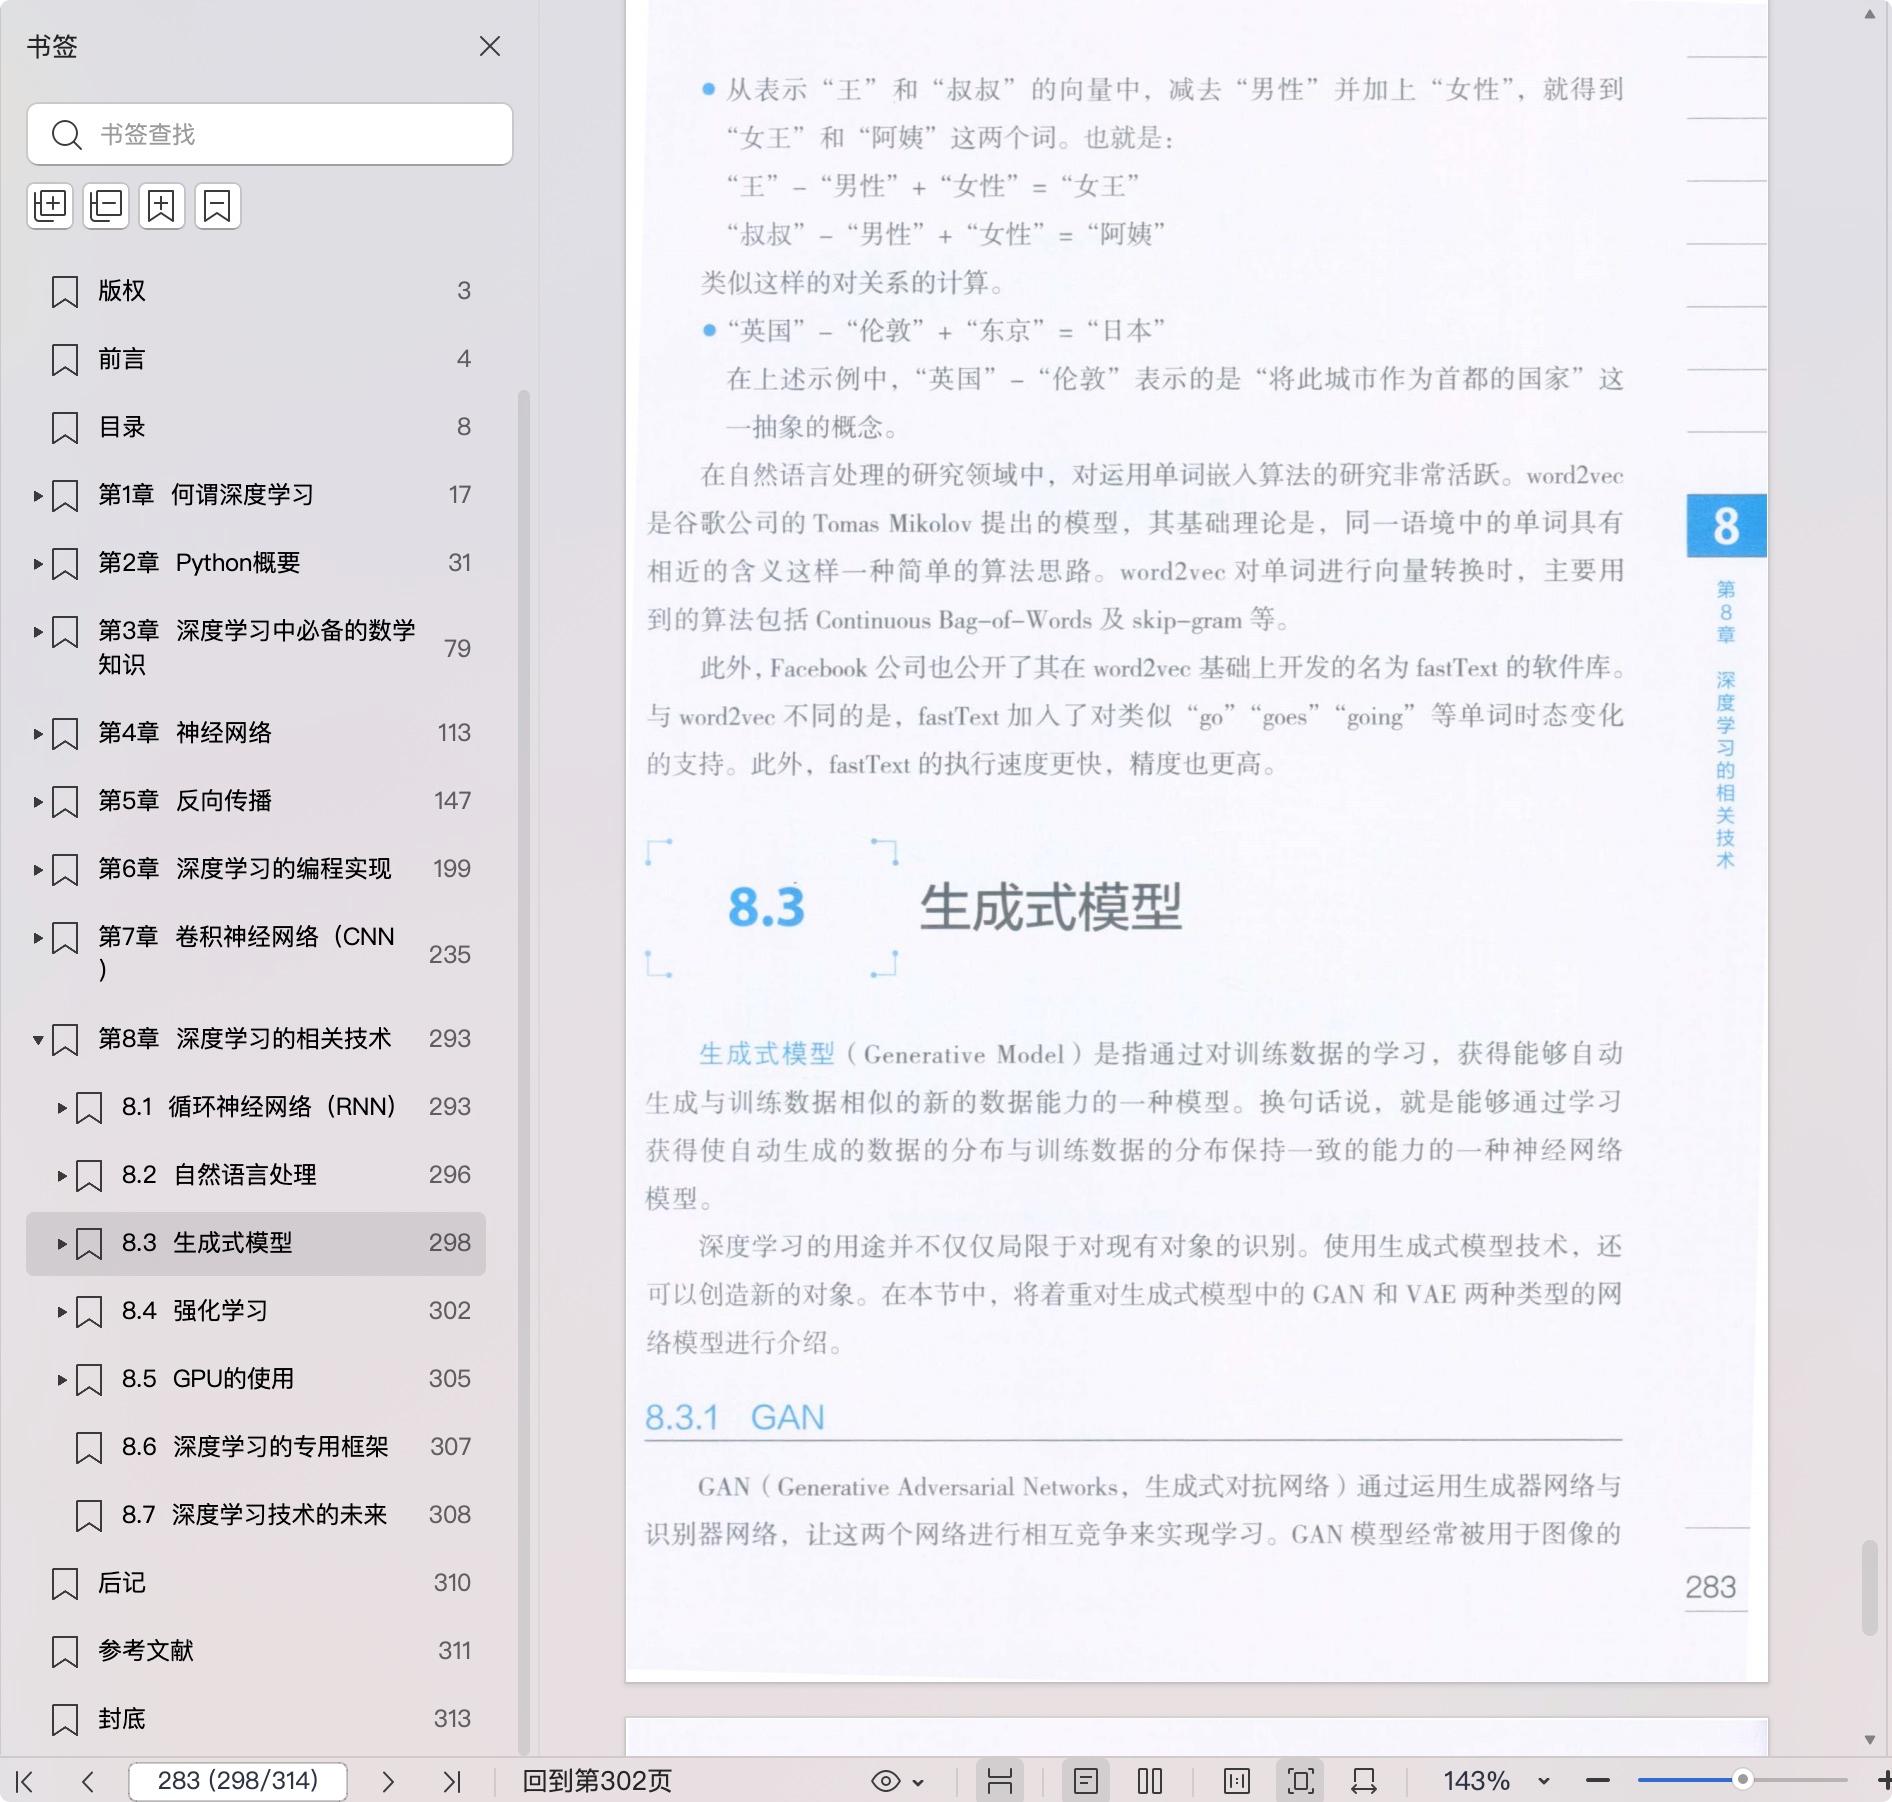
Task: Jump to the last page using the last-page arrow
Action: (452, 1781)
